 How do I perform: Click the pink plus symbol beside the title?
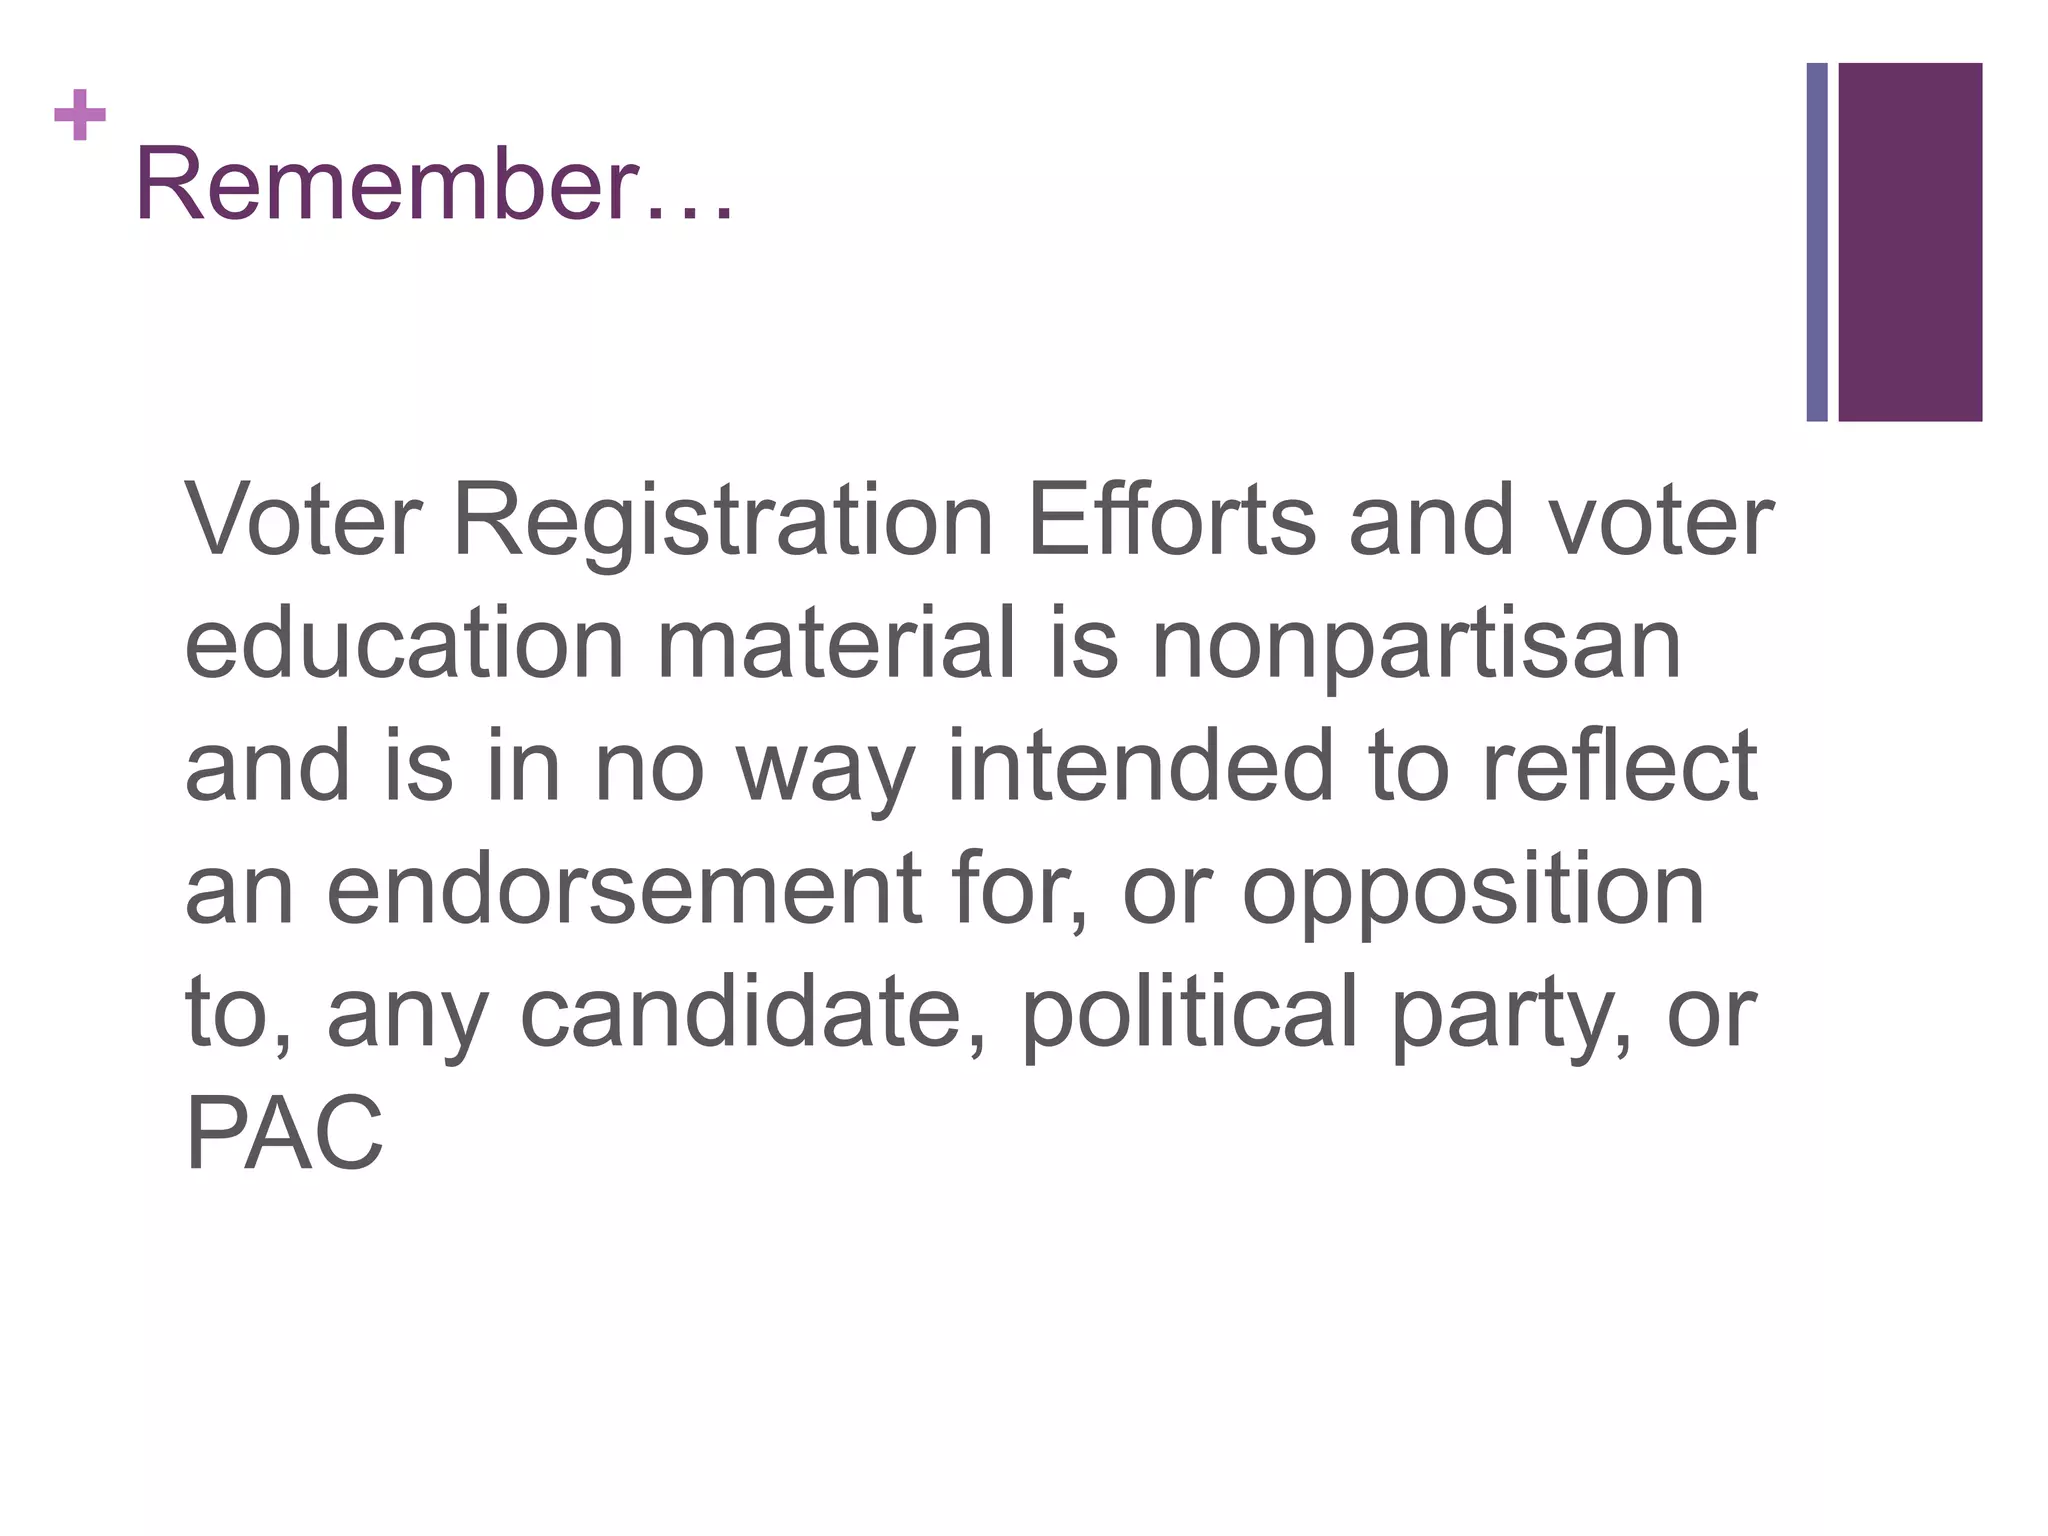point(80,115)
